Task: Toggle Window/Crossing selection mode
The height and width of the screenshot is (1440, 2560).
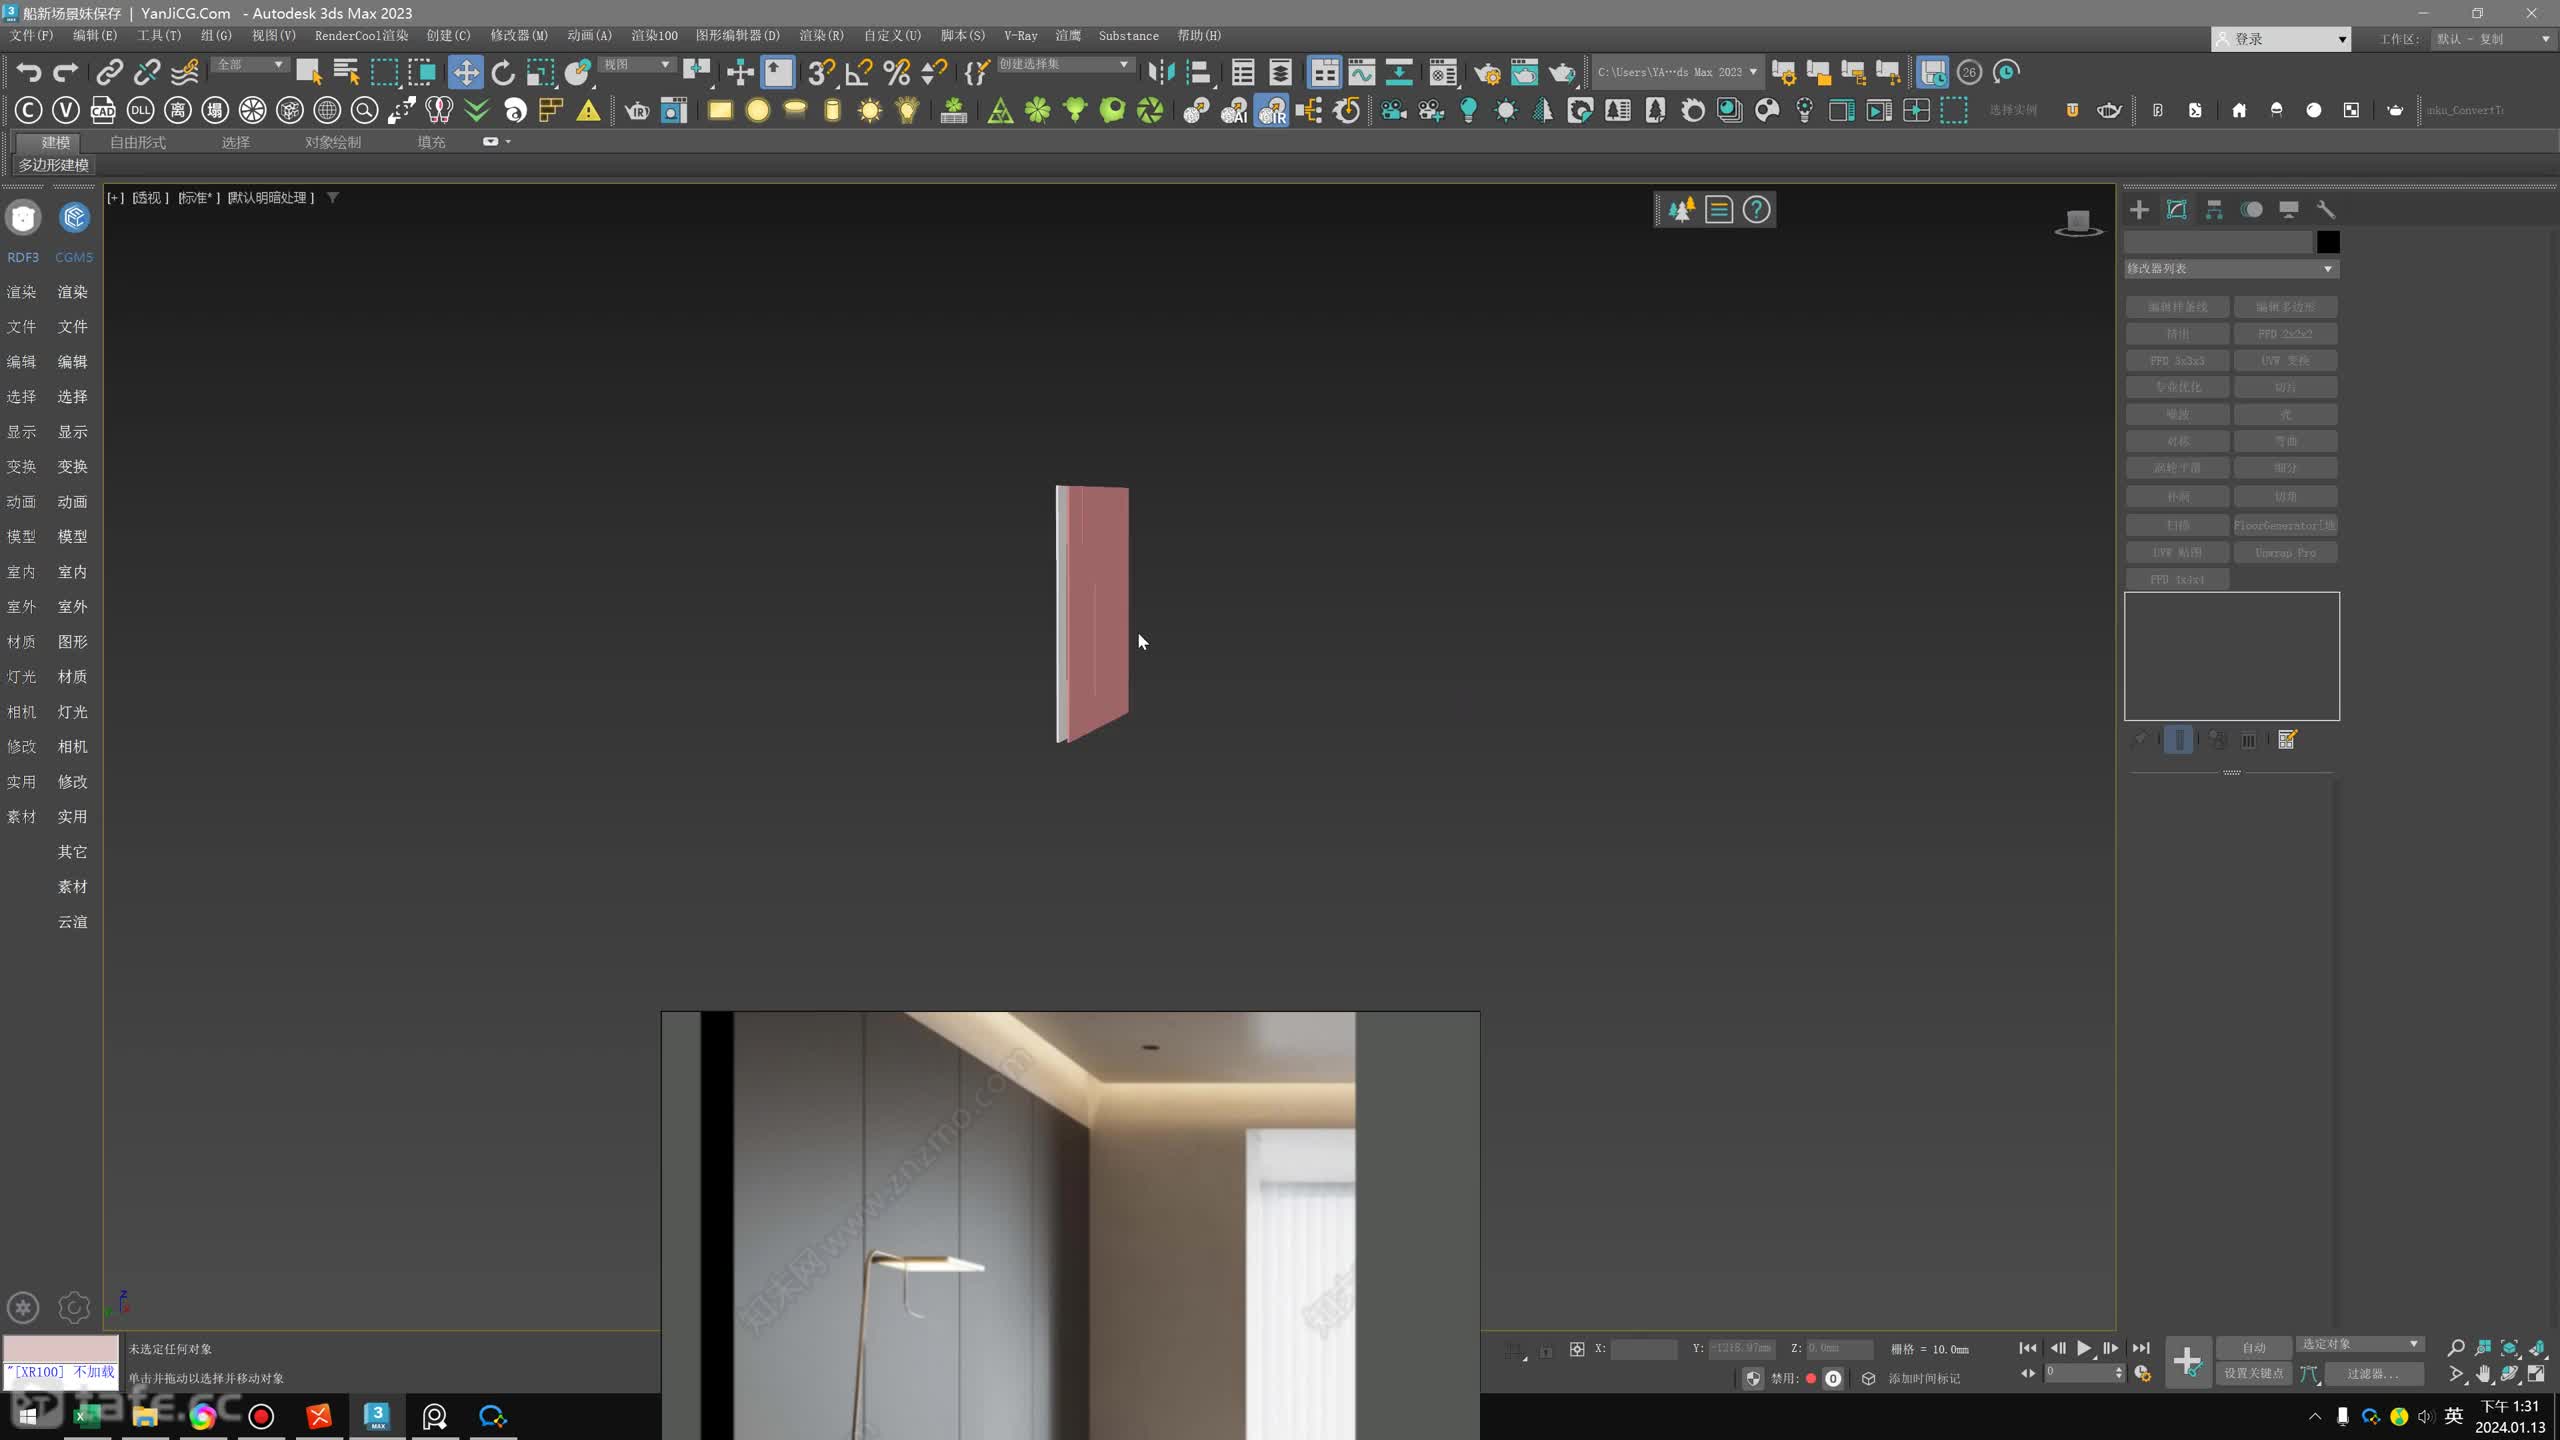Action: pyautogui.click(x=422, y=72)
